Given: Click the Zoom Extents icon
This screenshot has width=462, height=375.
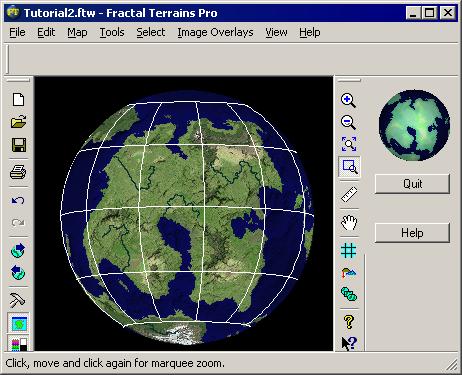Looking at the screenshot, I should [349, 144].
